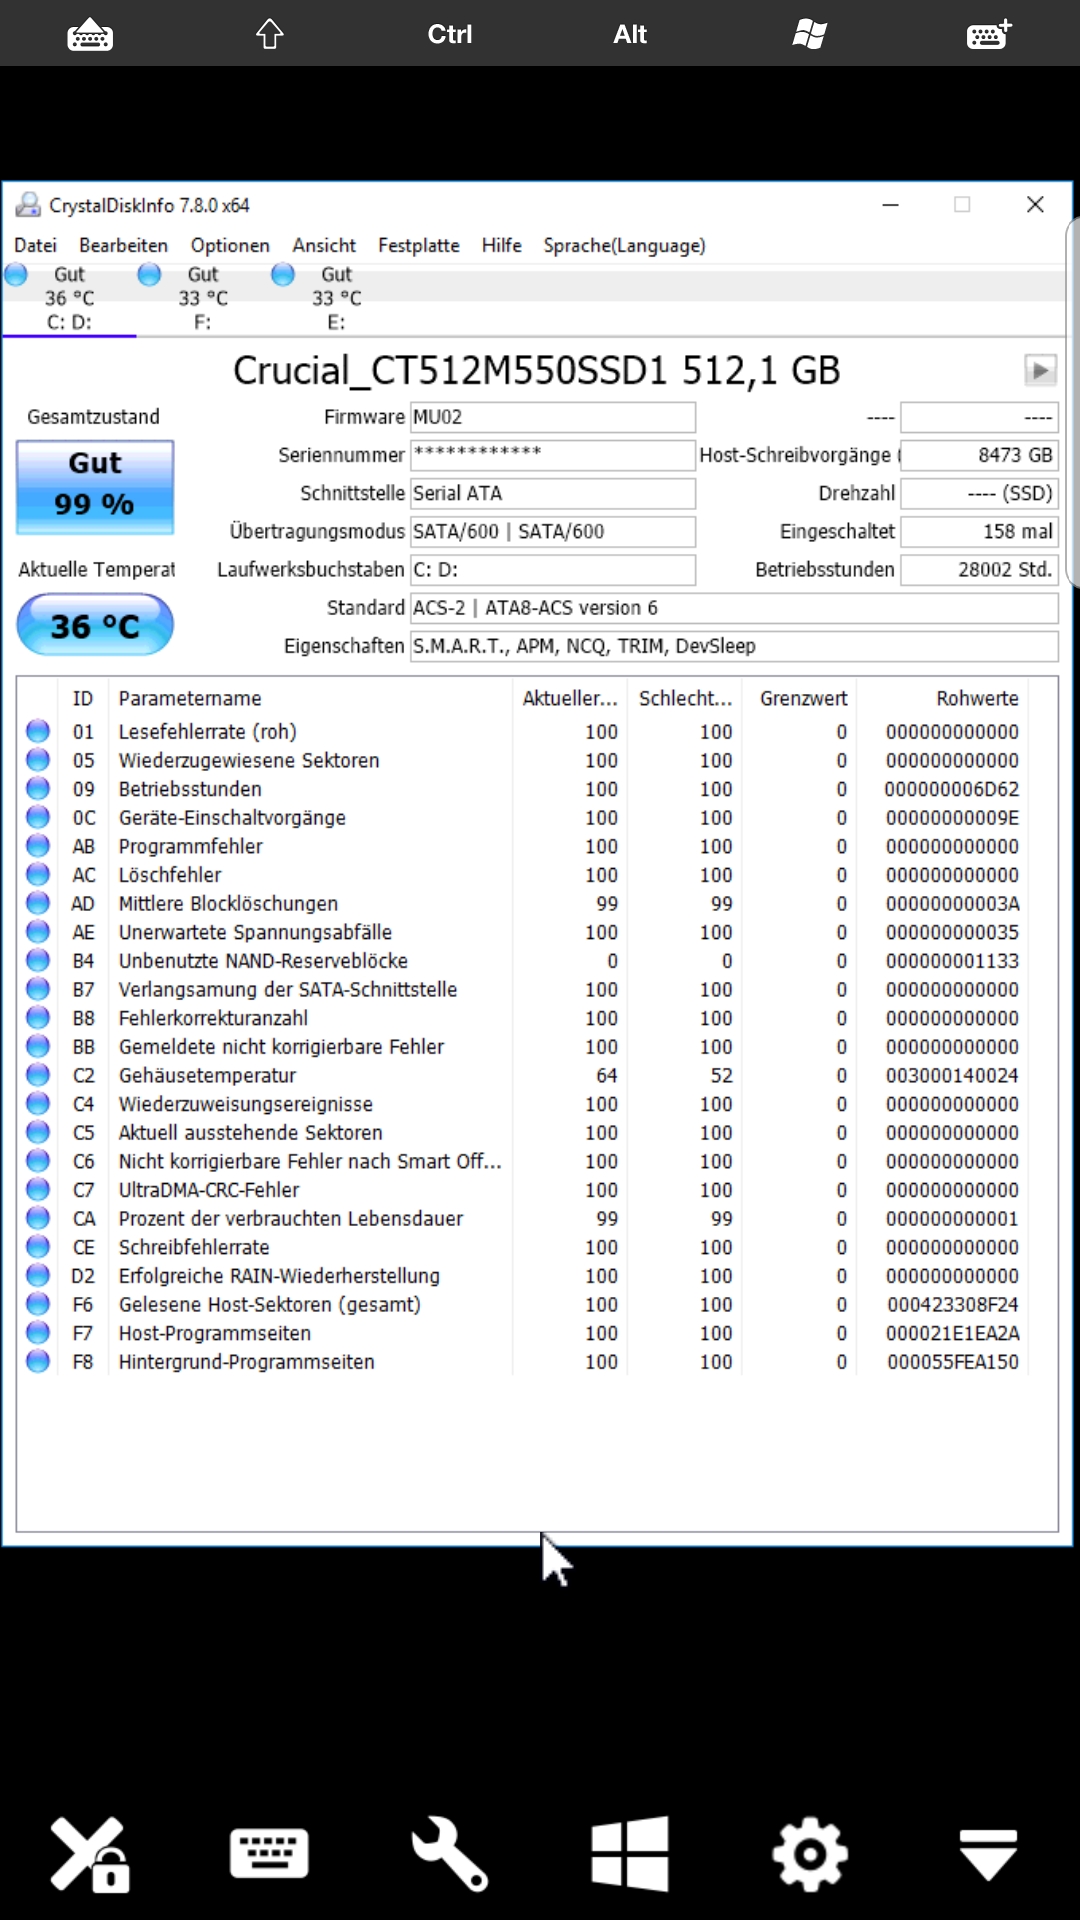Select Prozent der verbrauchten Lebensdauer row
Viewport: 1080px width, 1920px height.
[523, 1219]
